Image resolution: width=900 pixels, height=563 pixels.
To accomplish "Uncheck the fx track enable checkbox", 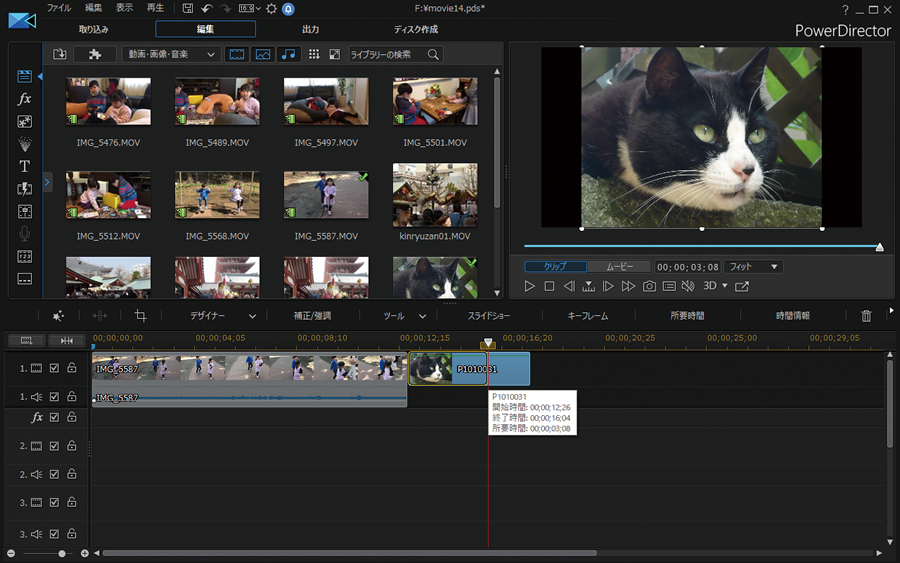I will (x=55, y=418).
